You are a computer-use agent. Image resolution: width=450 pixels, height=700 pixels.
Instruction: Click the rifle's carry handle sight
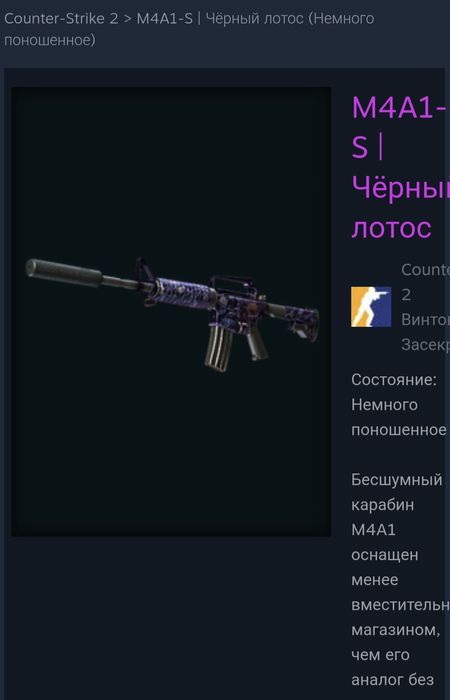tap(232, 284)
